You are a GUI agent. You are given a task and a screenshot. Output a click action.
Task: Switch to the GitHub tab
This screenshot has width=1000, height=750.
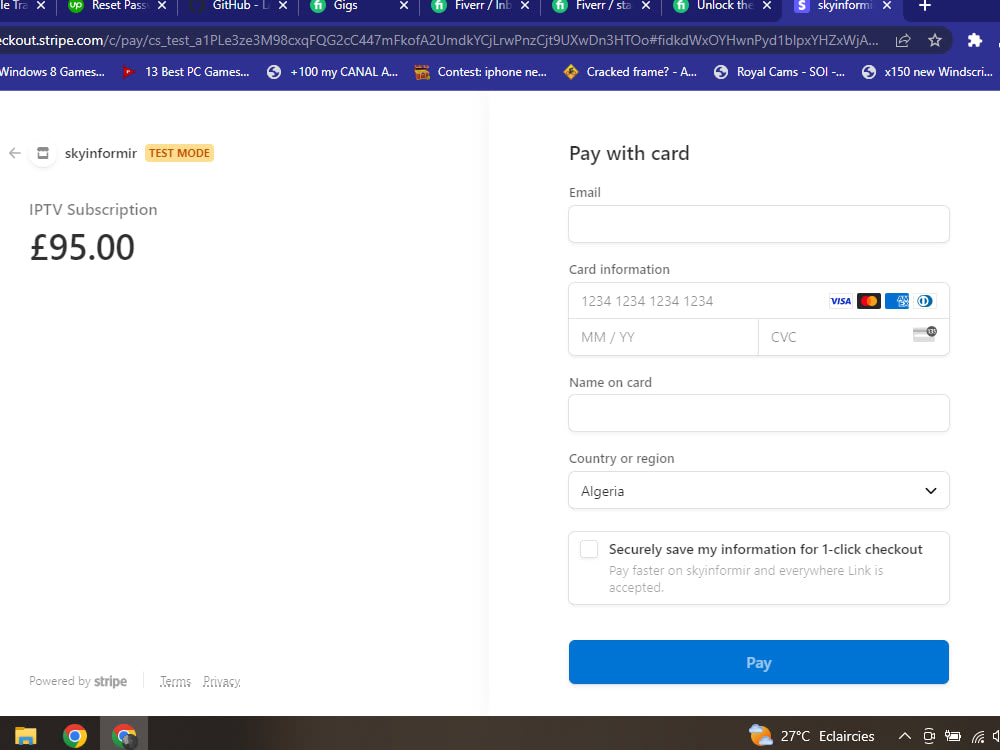(x=240, y=6)
